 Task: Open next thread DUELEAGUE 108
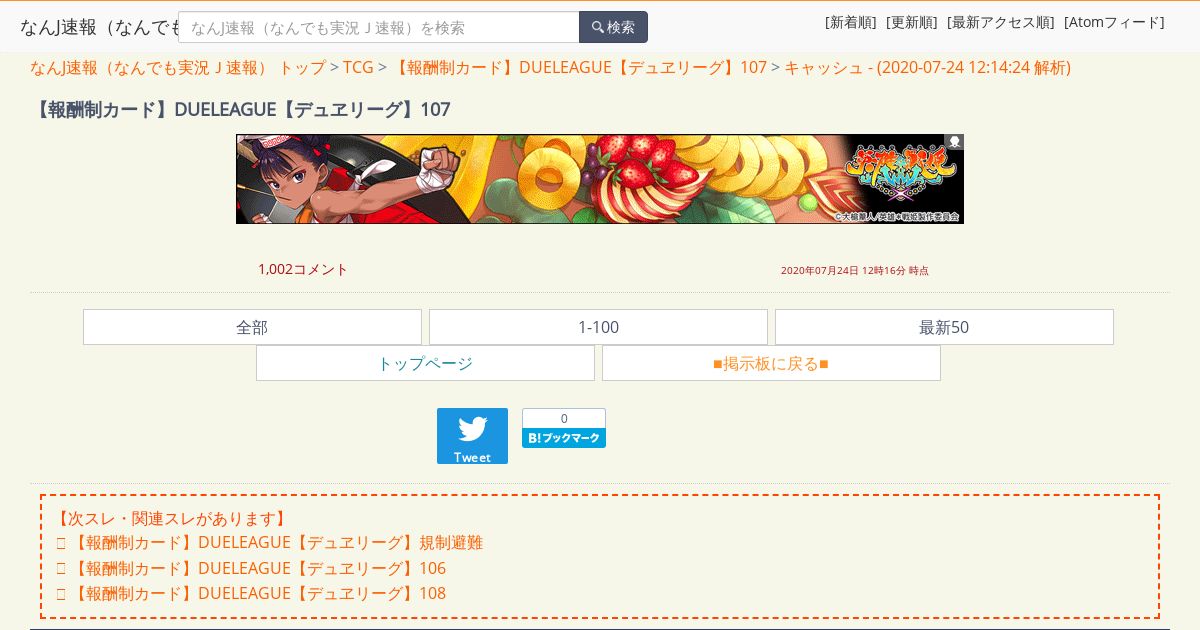click(x=258, y=593)
